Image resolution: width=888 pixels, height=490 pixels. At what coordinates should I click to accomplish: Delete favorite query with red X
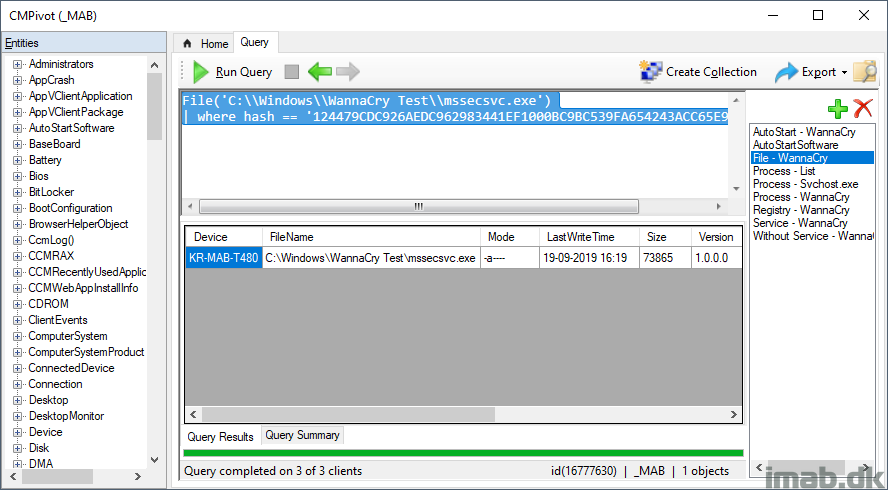click(x=863, y=108)
